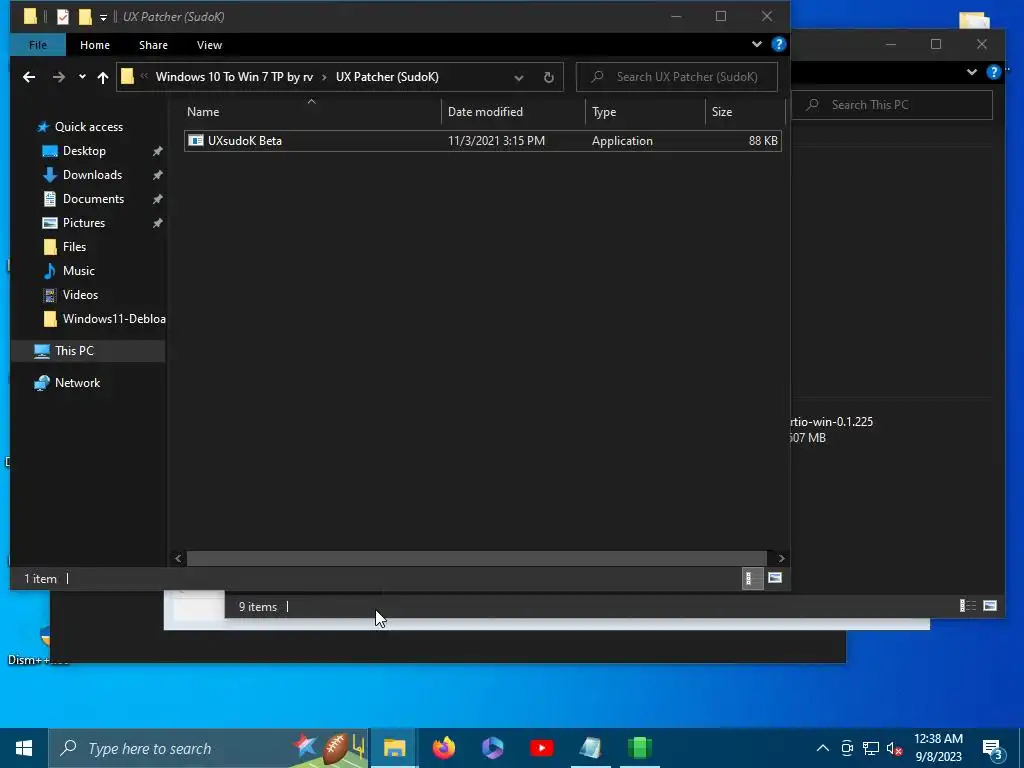Open Documents in navigation pane
Screen dimensions: 1024x768
[93, 199]
